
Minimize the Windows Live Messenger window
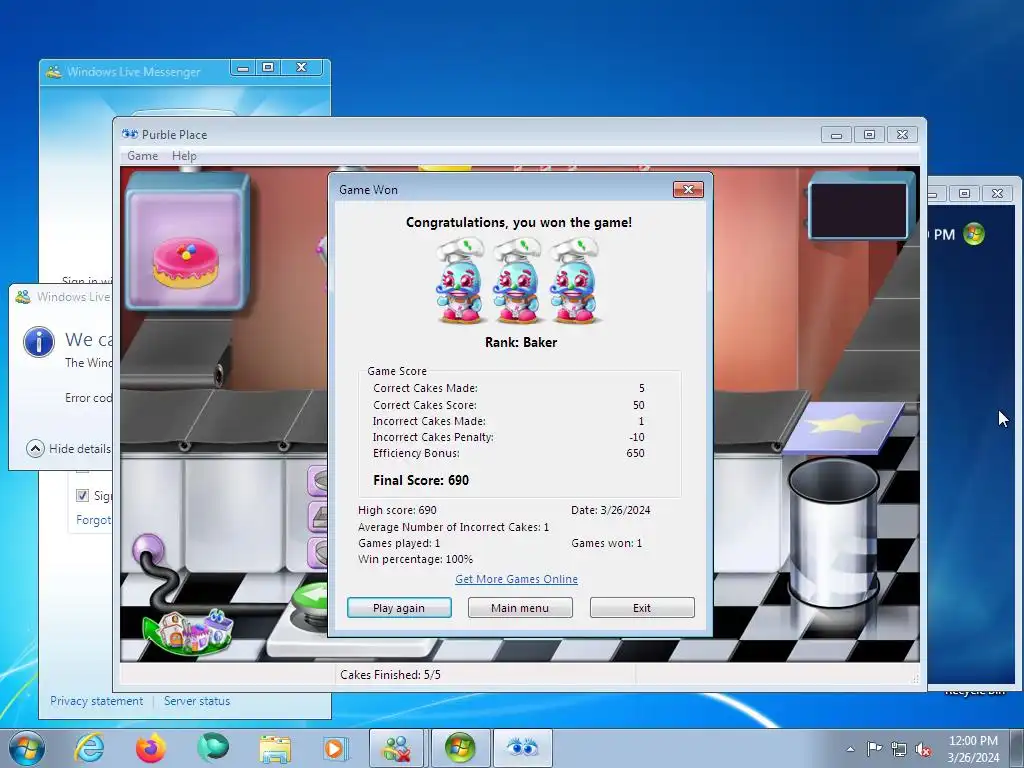point(243,67)
